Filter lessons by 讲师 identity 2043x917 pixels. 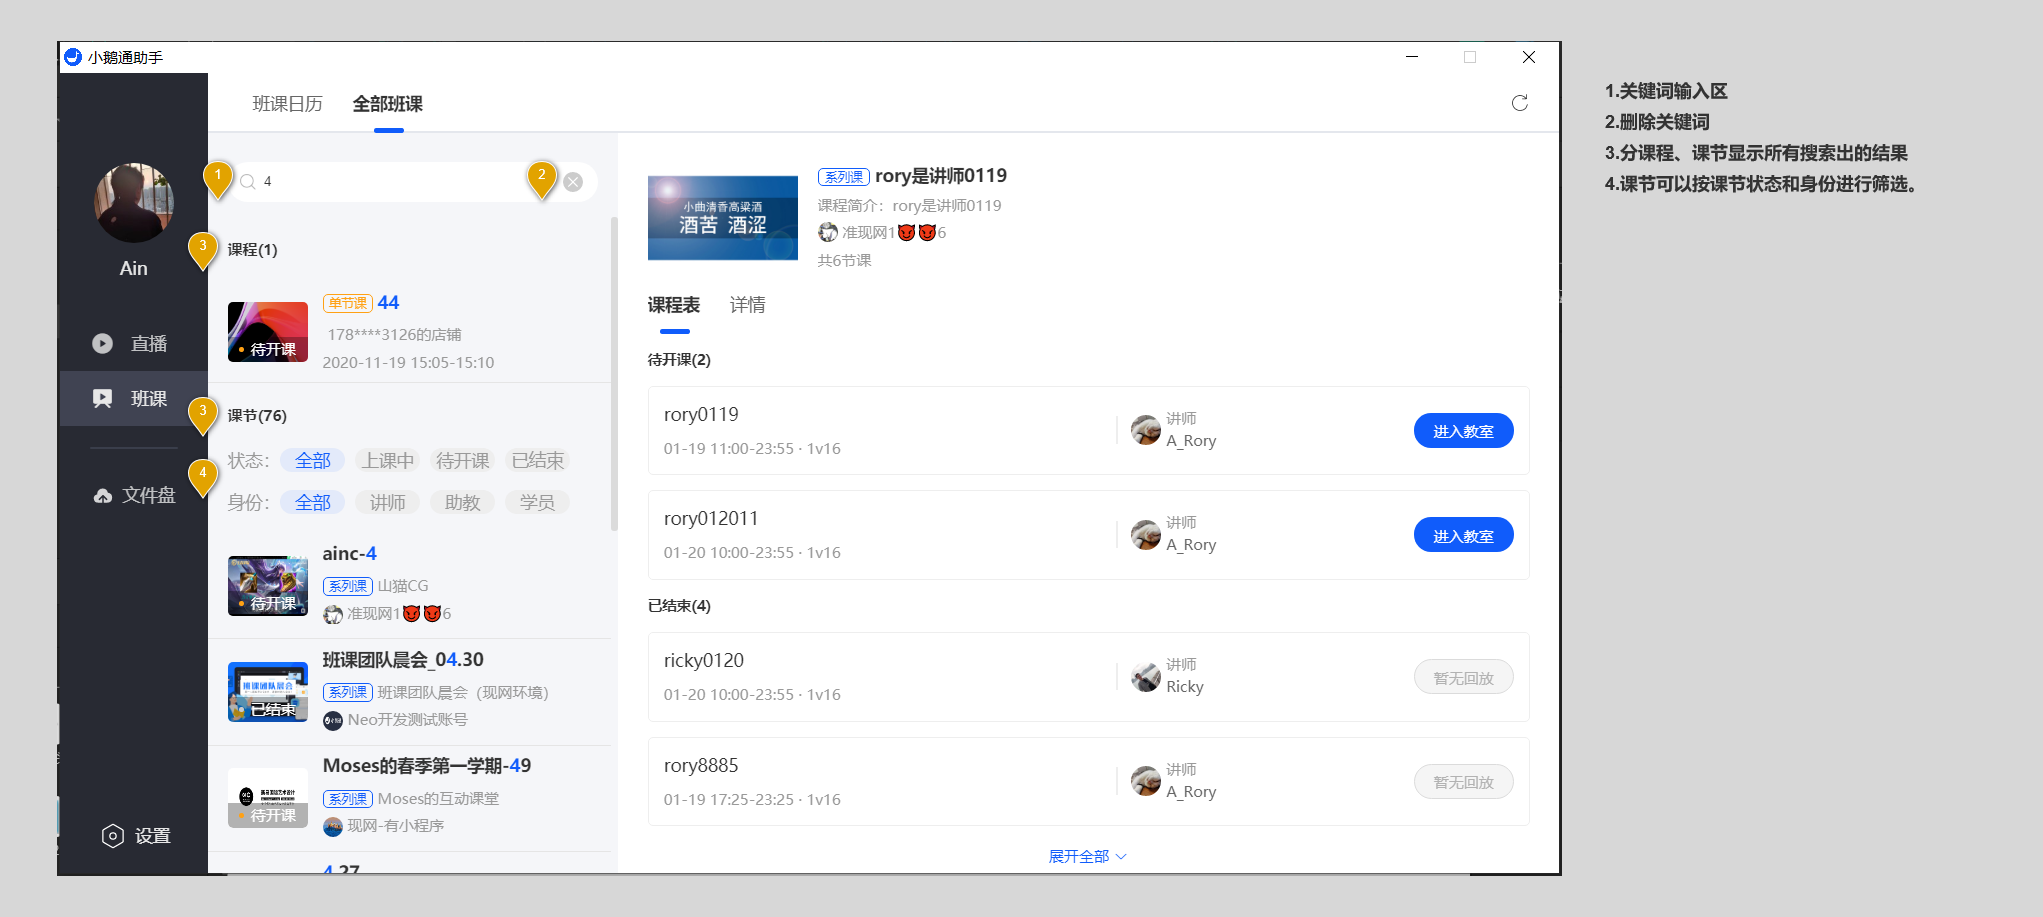[x=388, y=503]
